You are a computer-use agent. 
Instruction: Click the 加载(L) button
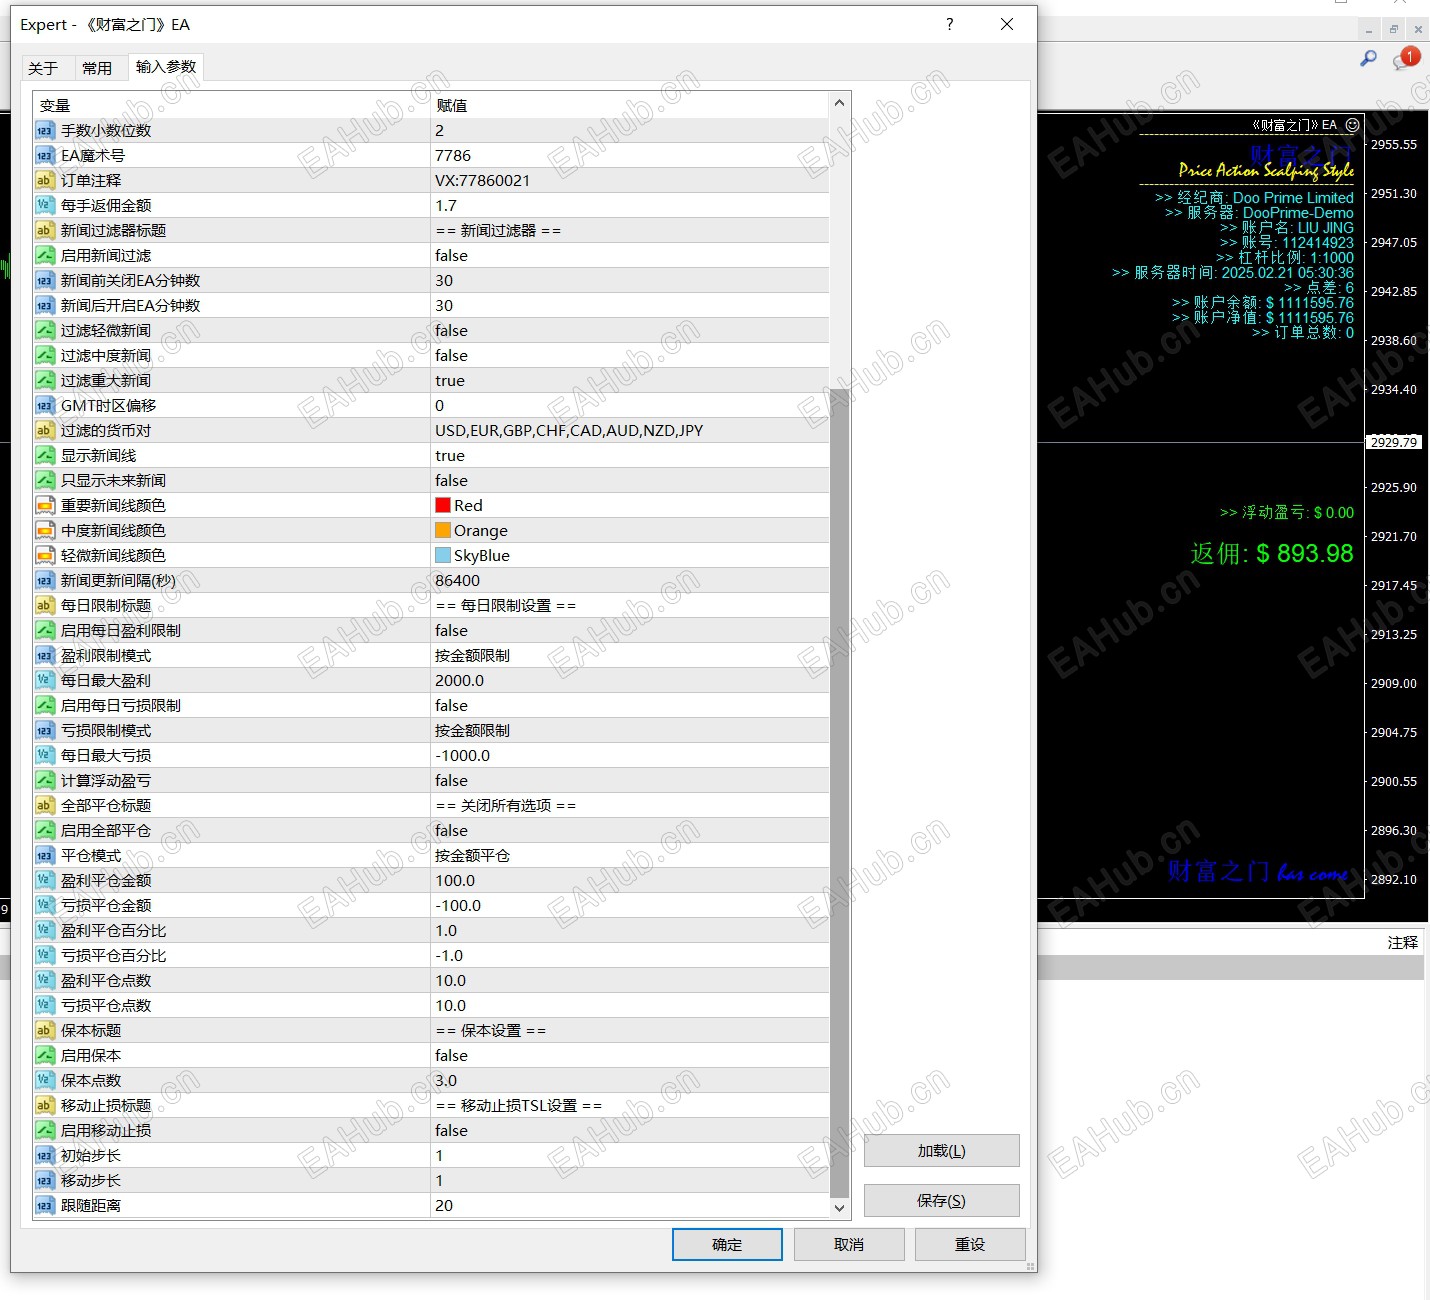coord(942,1151)
